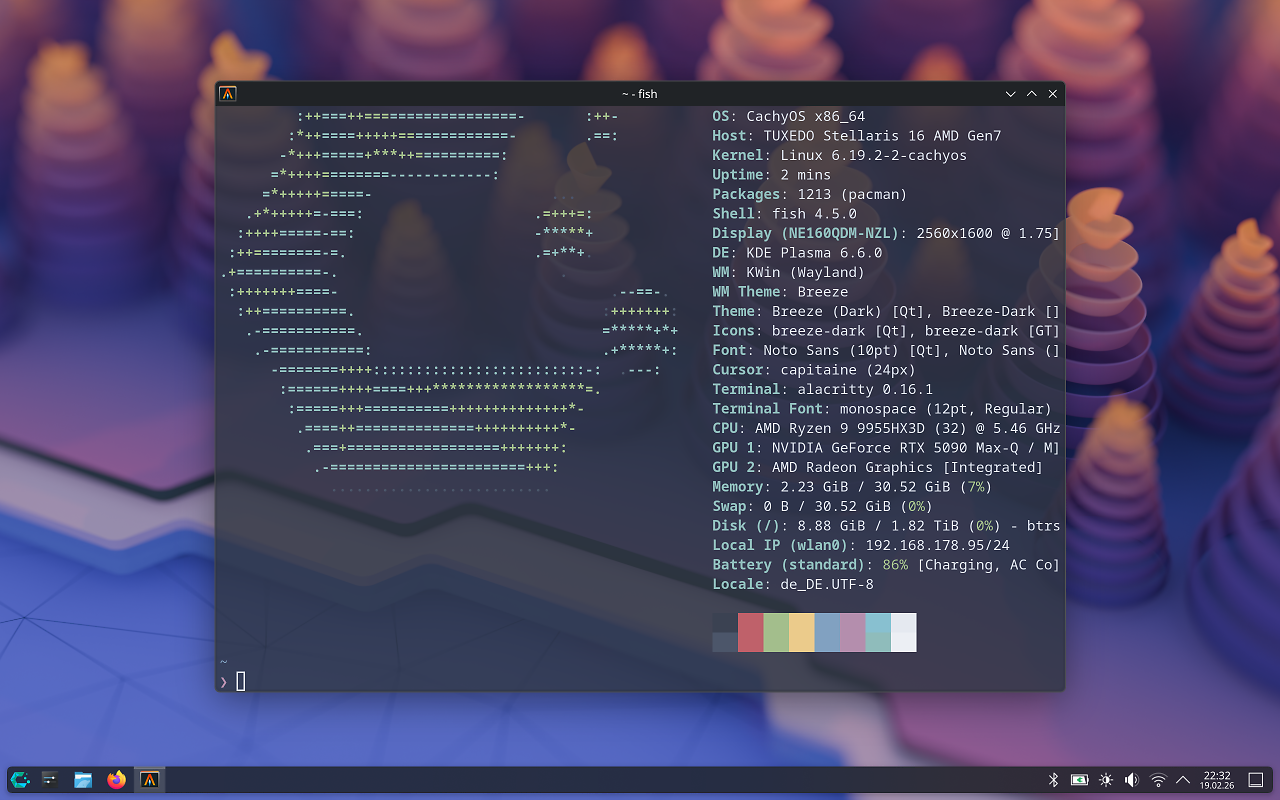Open battery and power tray icon
Screen dimensions: 1280x800
(1080, 780)
